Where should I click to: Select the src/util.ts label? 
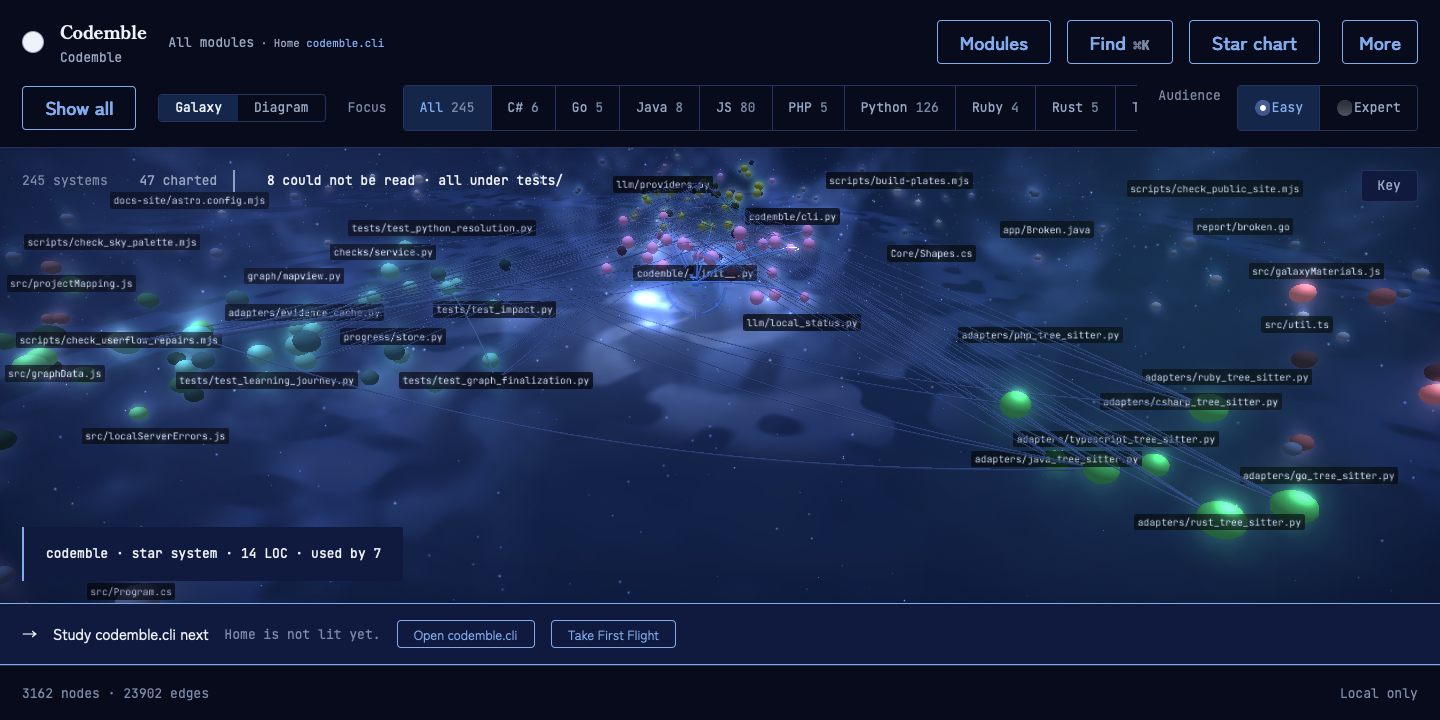pos(1297,325)
